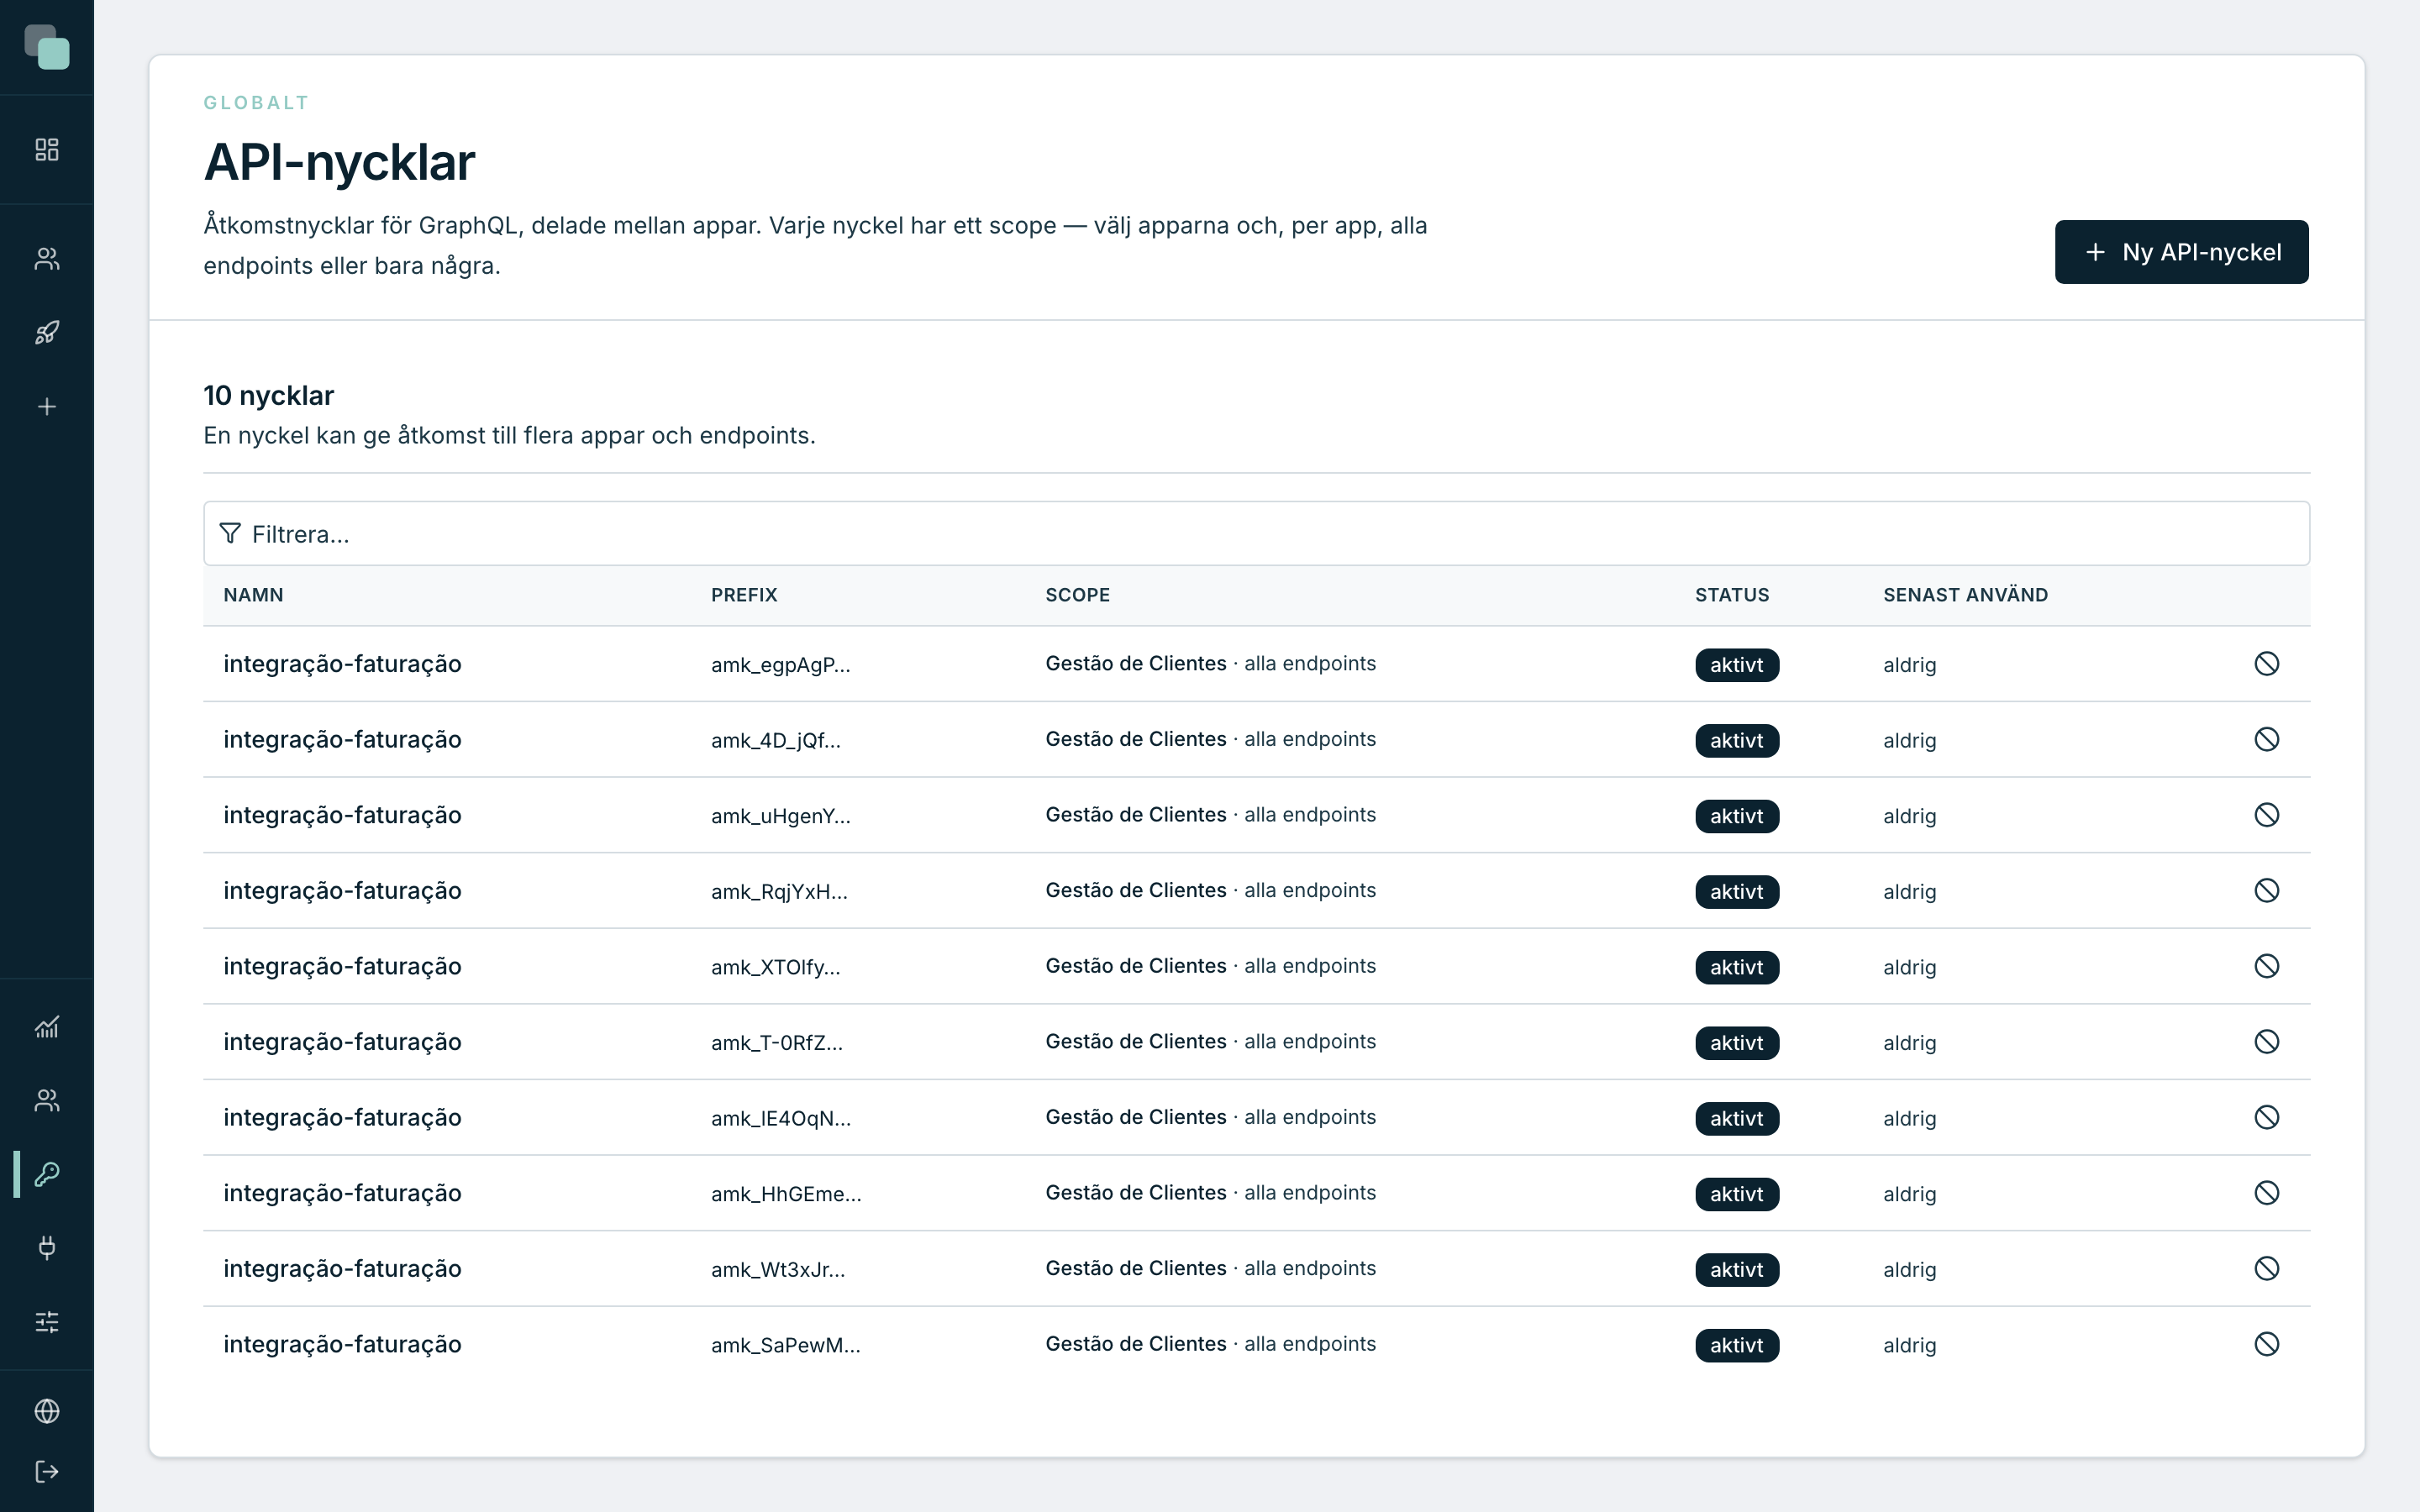The width and height of the screenshot is (2420, 1512).
Task: Create a new key with Ny API-nyckel
Action: (2181, 252)
